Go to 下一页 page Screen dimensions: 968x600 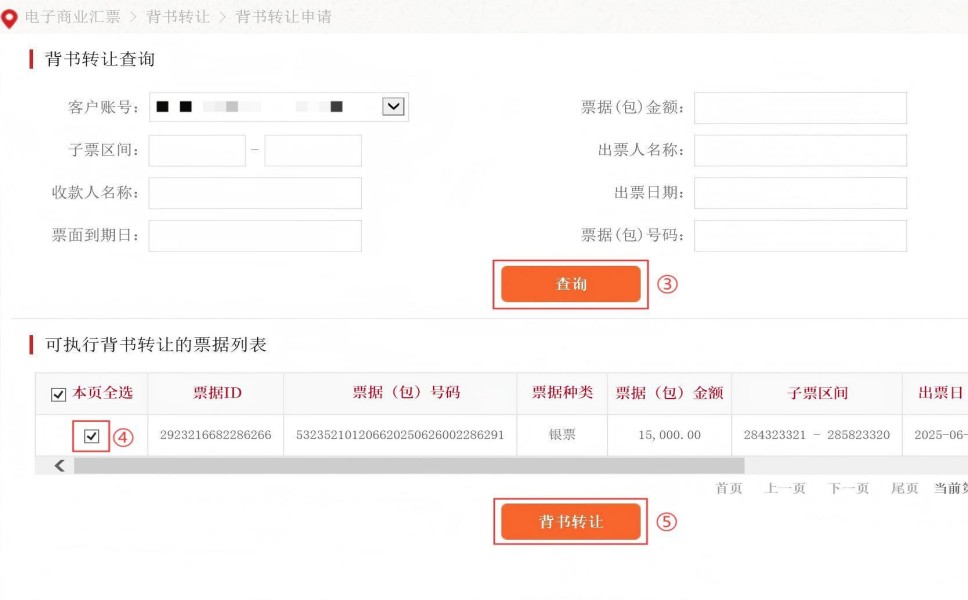click(848, 488)
